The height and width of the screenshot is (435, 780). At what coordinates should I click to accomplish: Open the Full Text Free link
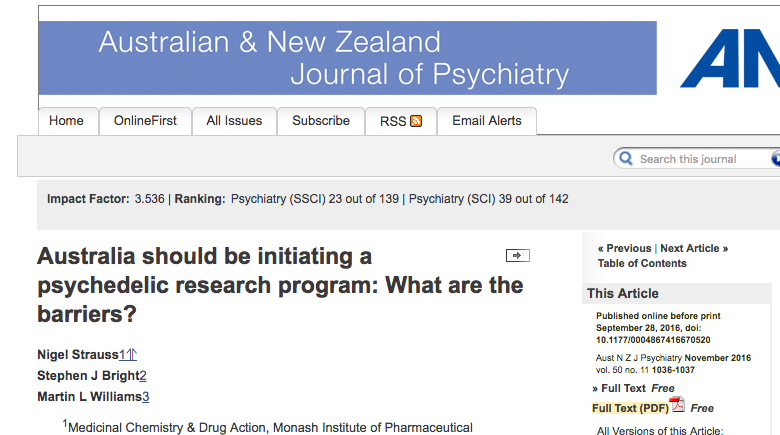click(x=633, y=388)
